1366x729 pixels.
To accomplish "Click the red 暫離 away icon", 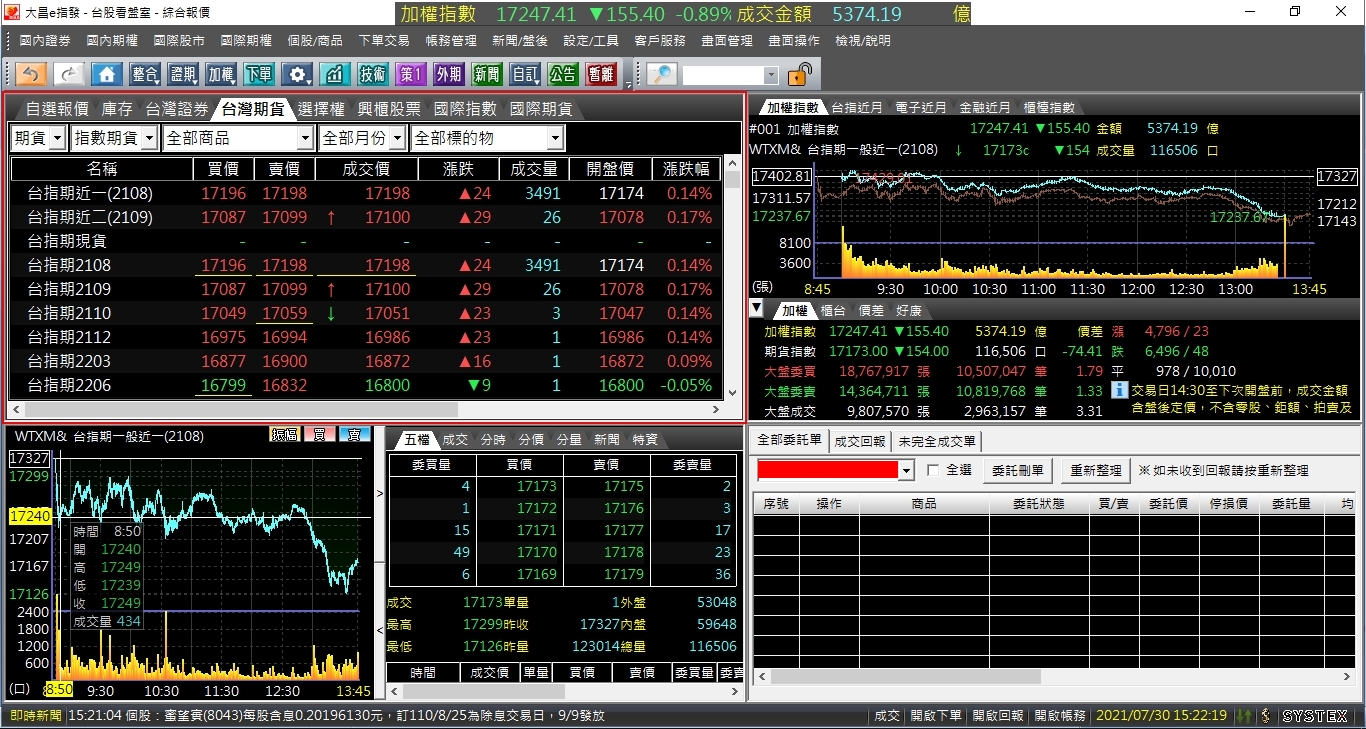I will click(x=601, y=74).
